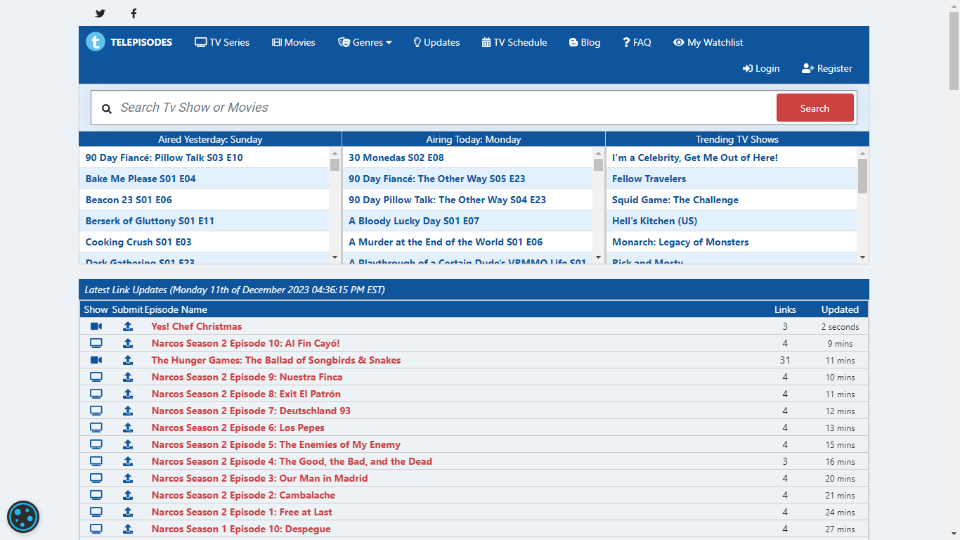The width and height of the screenshot is (960, 540).
Task: Click '2 seconds' updated time cell
Action: tap(840, 327)
